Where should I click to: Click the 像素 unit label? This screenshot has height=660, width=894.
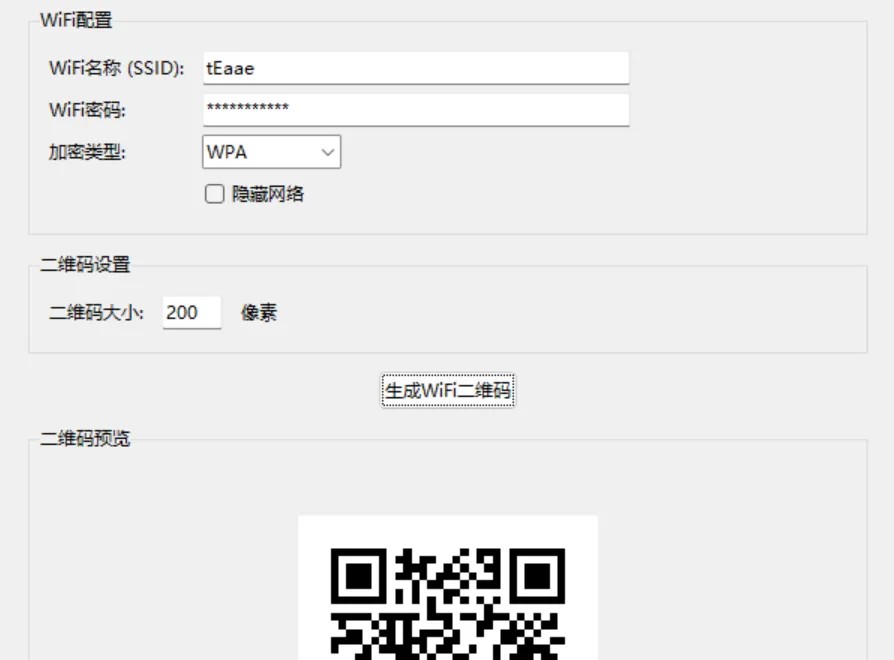259,312
